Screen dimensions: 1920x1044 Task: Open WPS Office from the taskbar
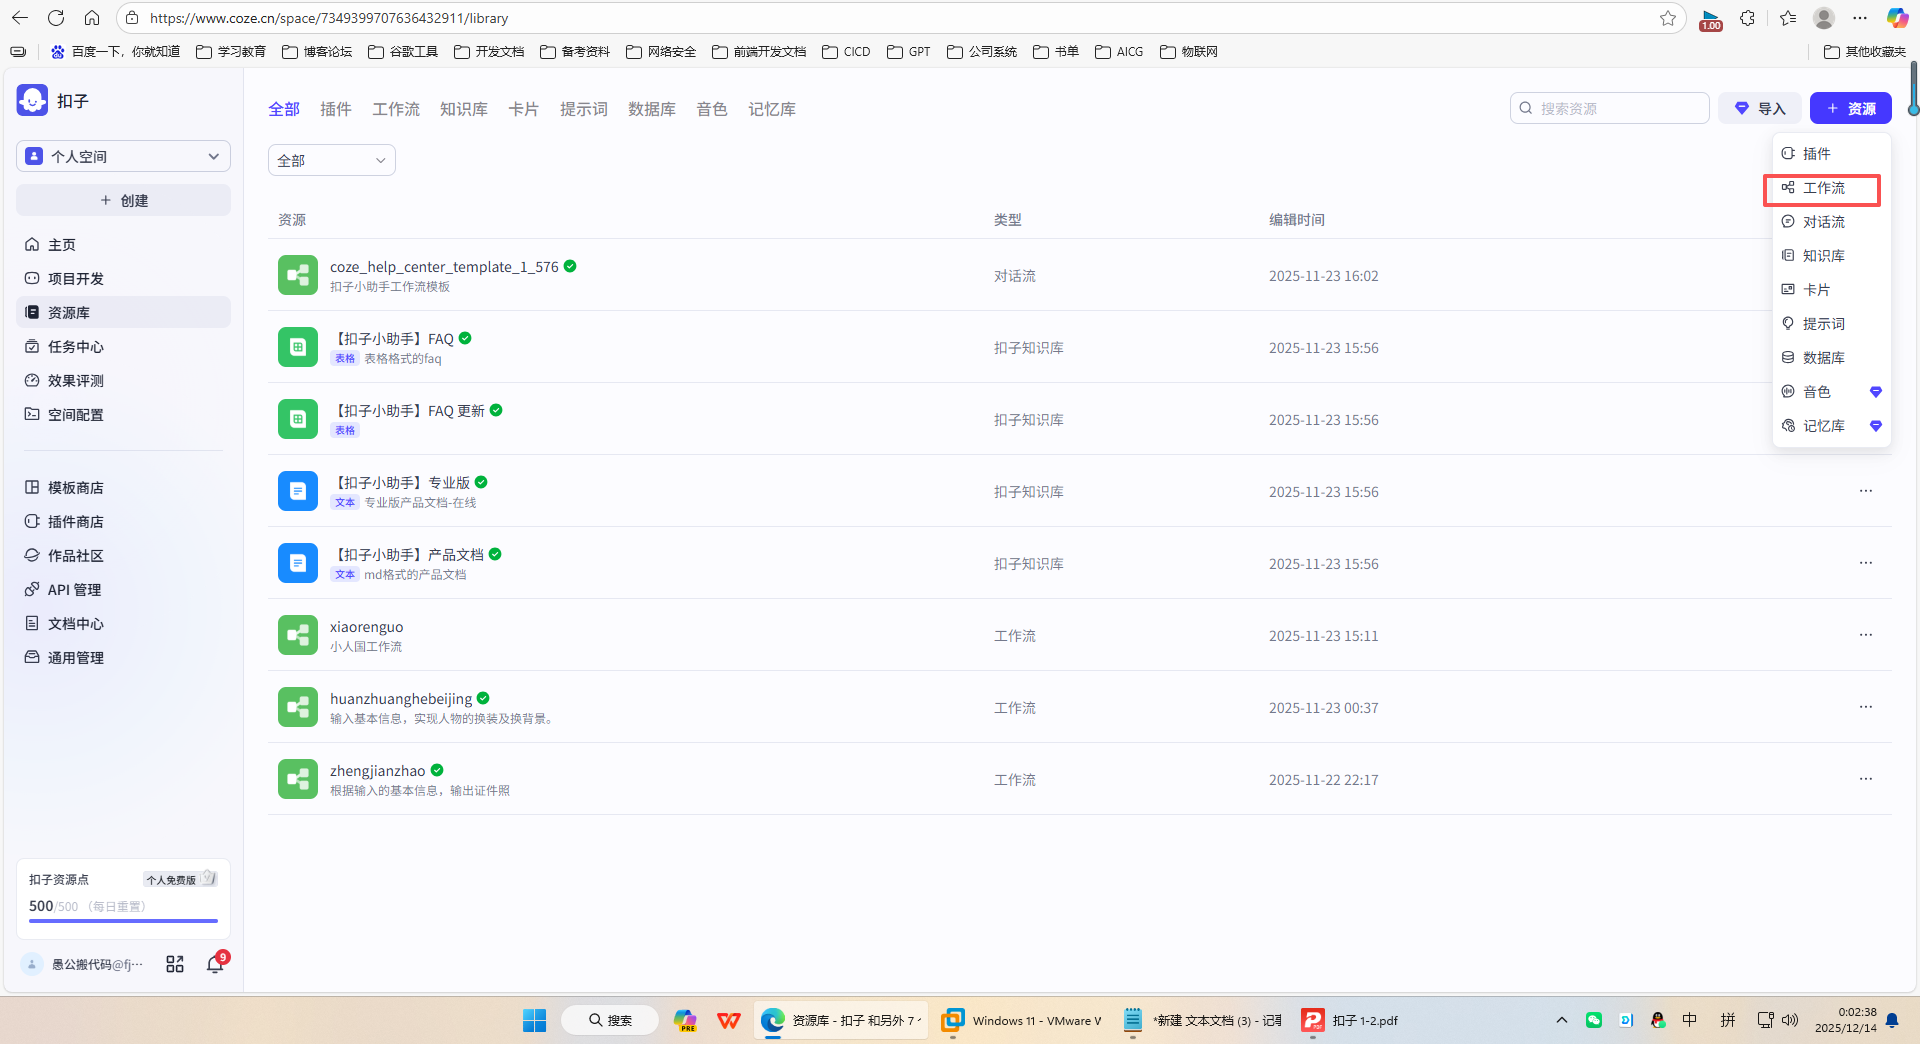pyautogui.click(x=729, y=1020)
